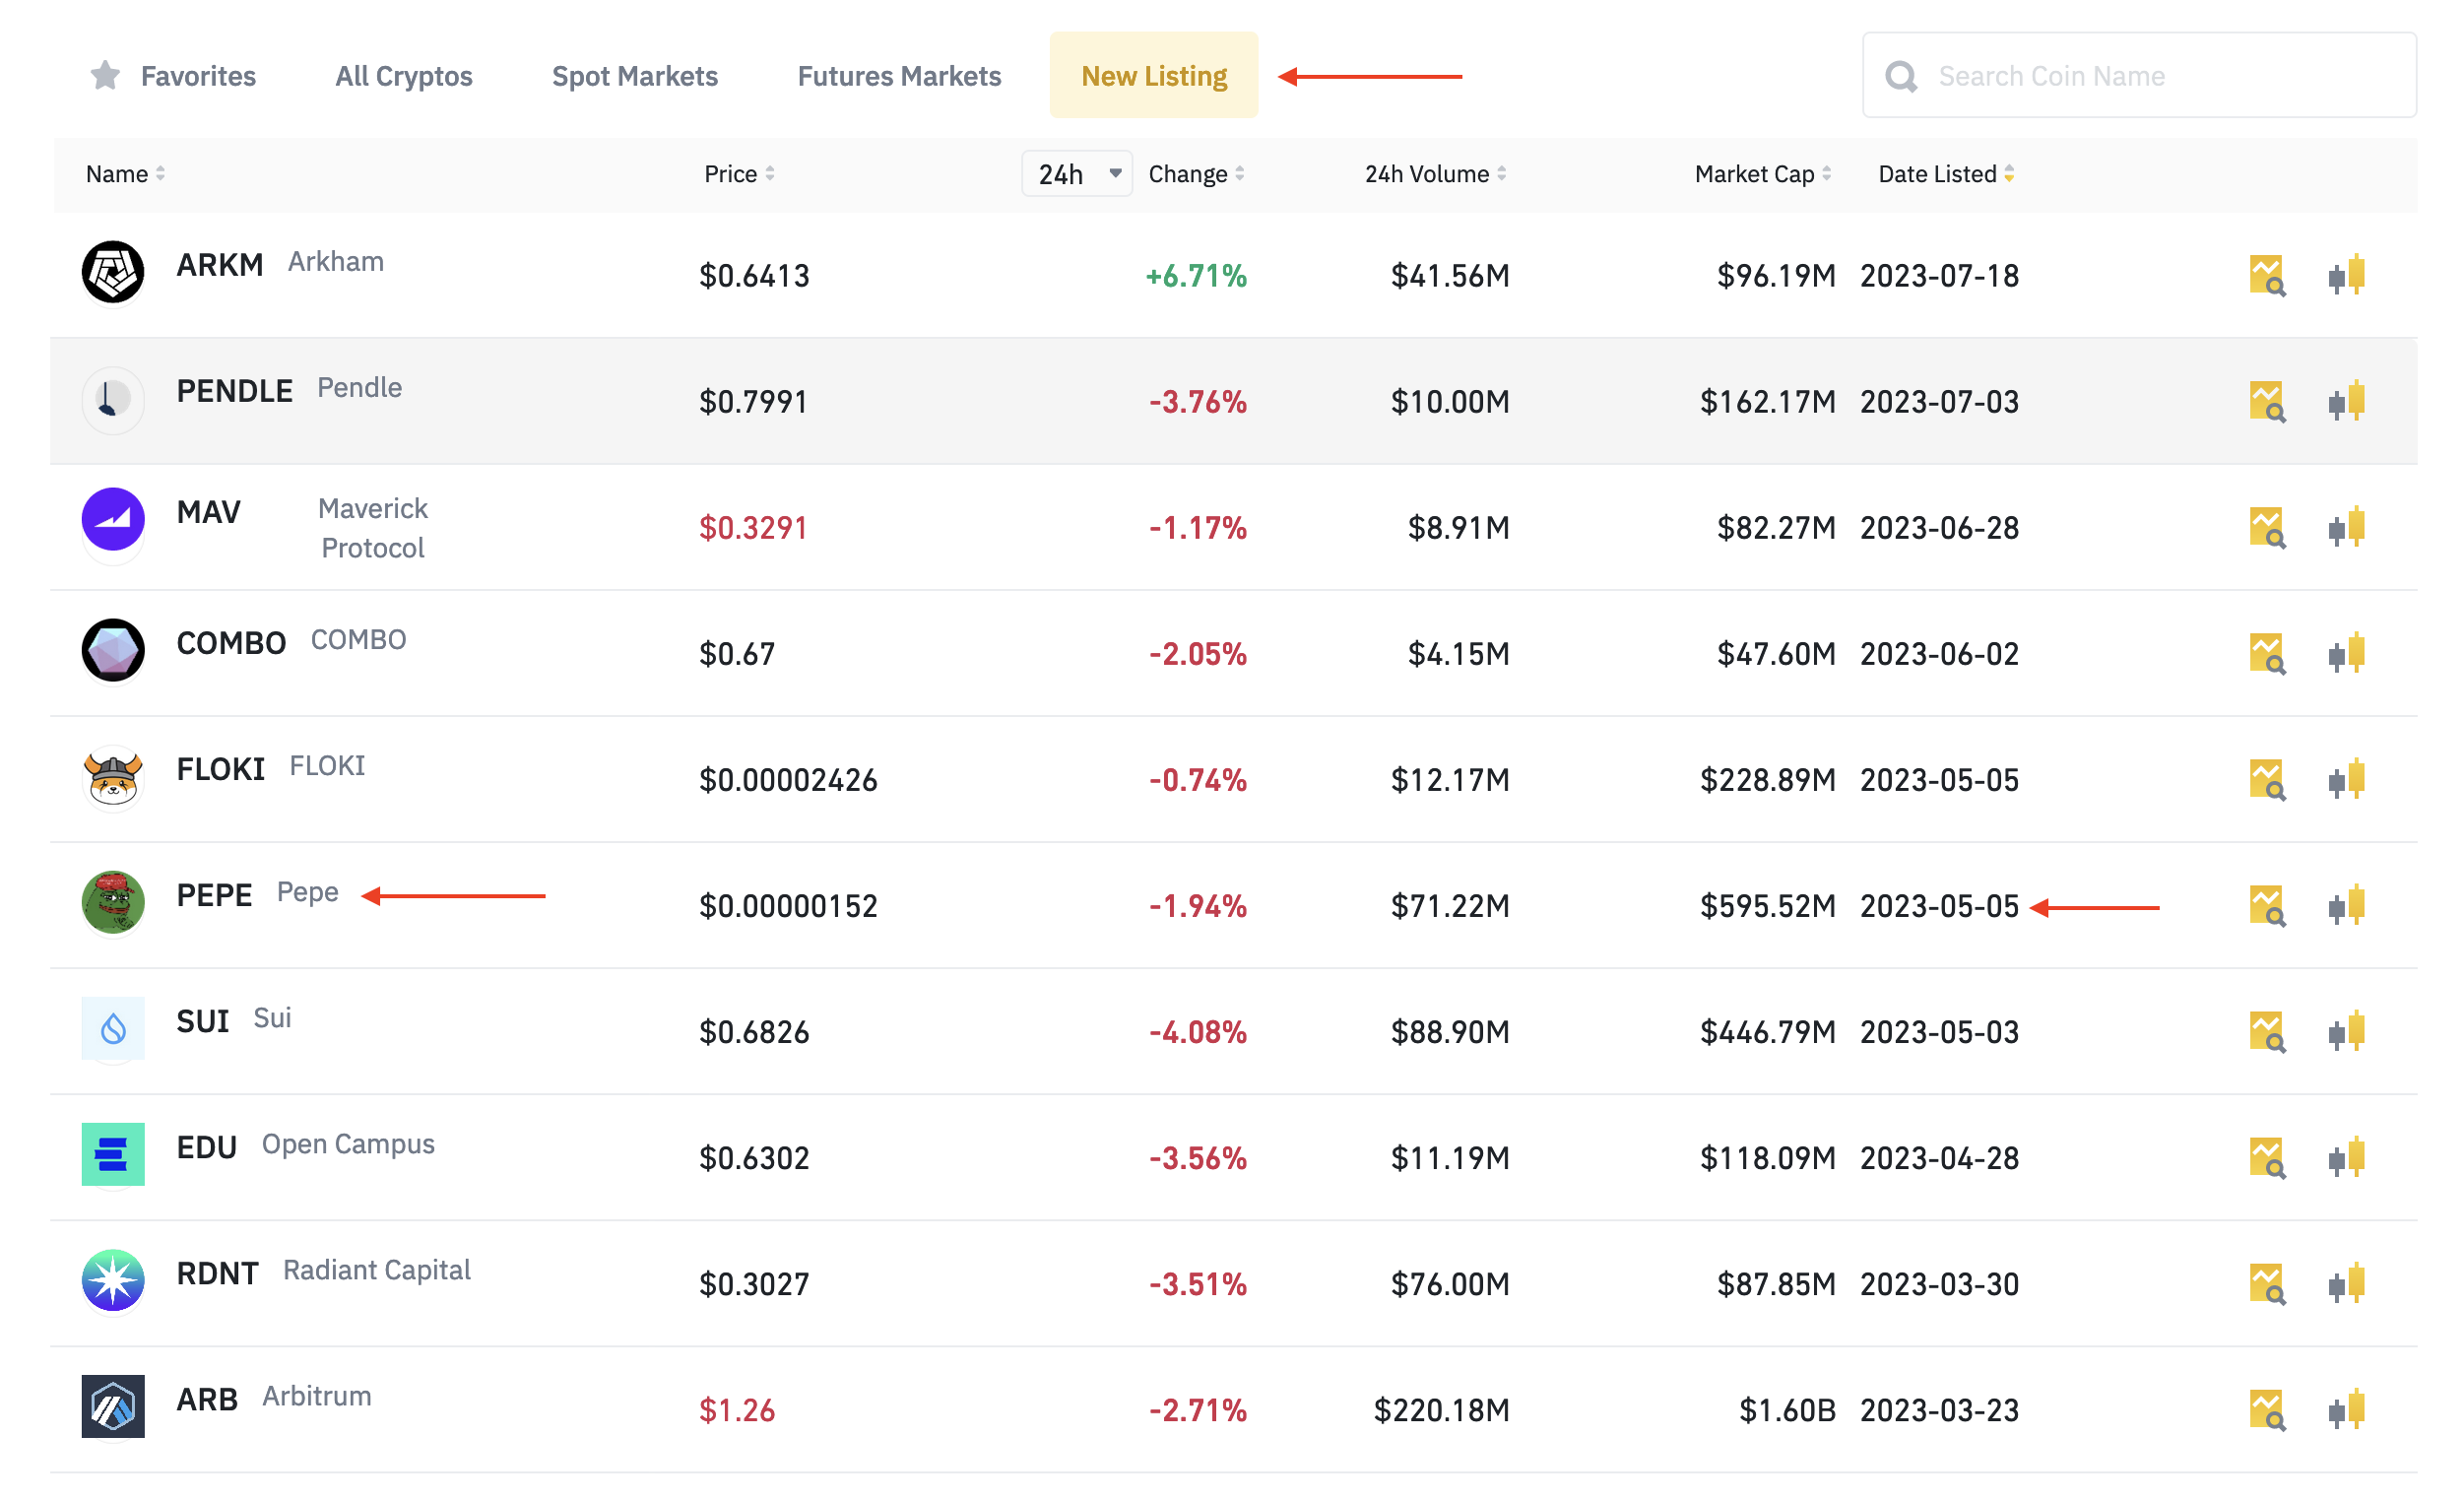Select the New Listing tab
2464x1501 pixels.
coord(1153,74)
